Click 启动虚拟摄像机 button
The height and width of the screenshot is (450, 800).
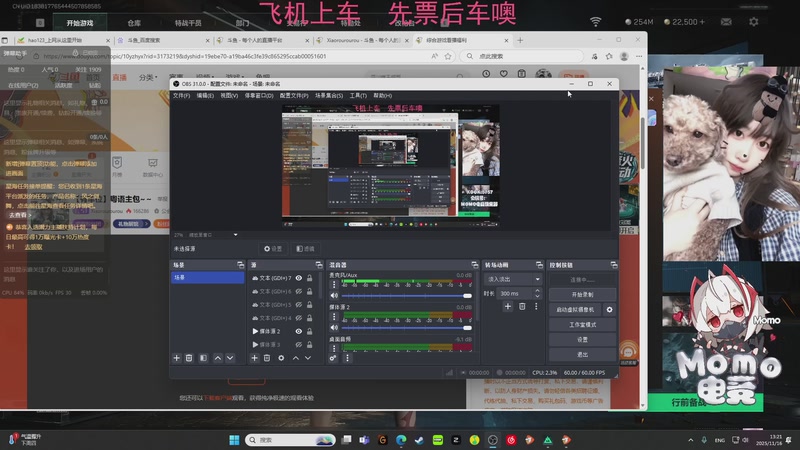[576, 310]
